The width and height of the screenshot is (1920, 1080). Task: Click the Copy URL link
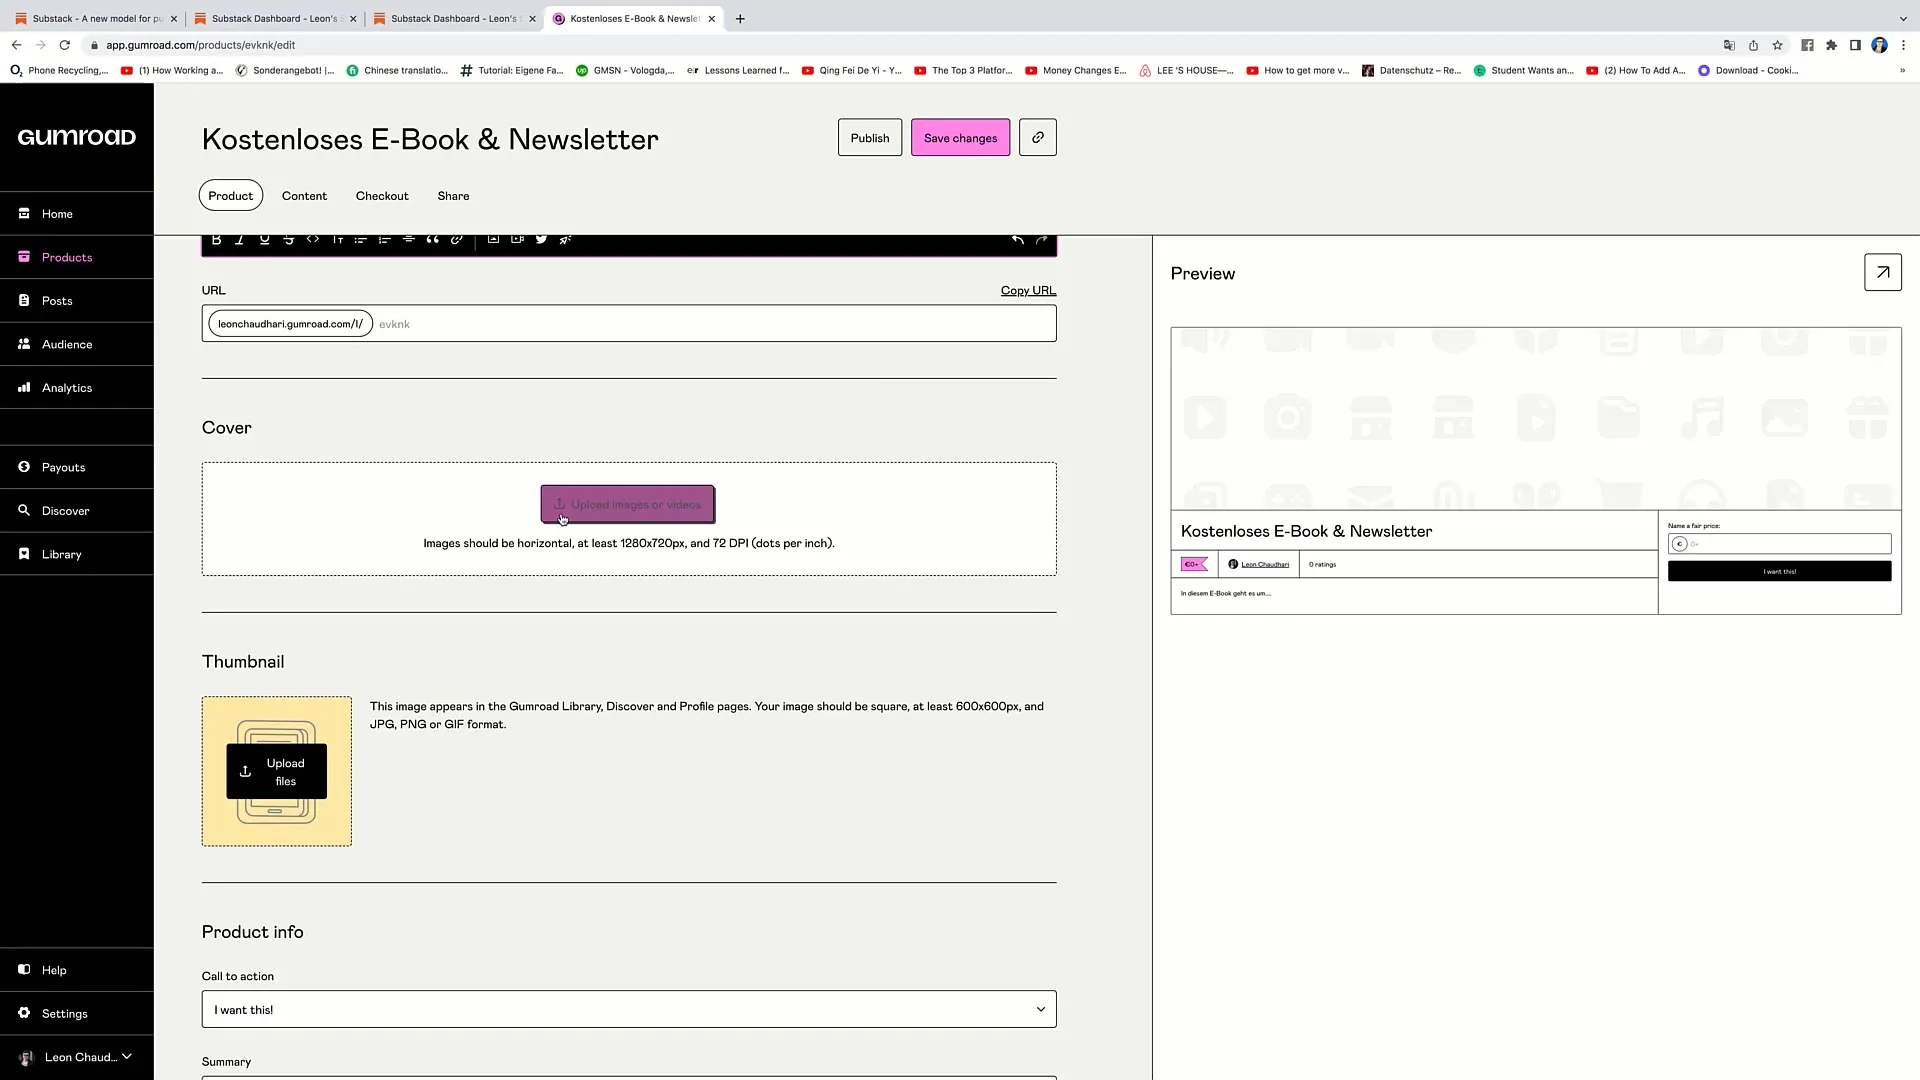coord(1028,291)
